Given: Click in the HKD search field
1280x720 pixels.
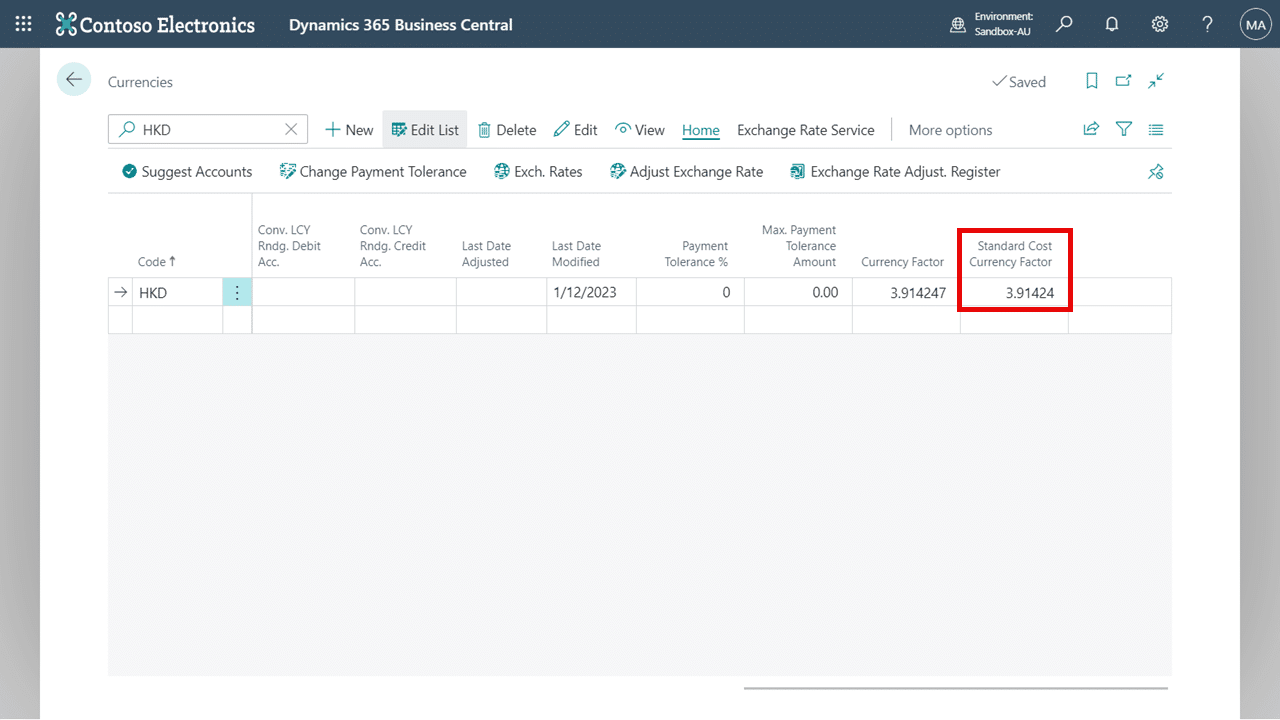Looking at the screenshot, I should (x=208, y=129).
